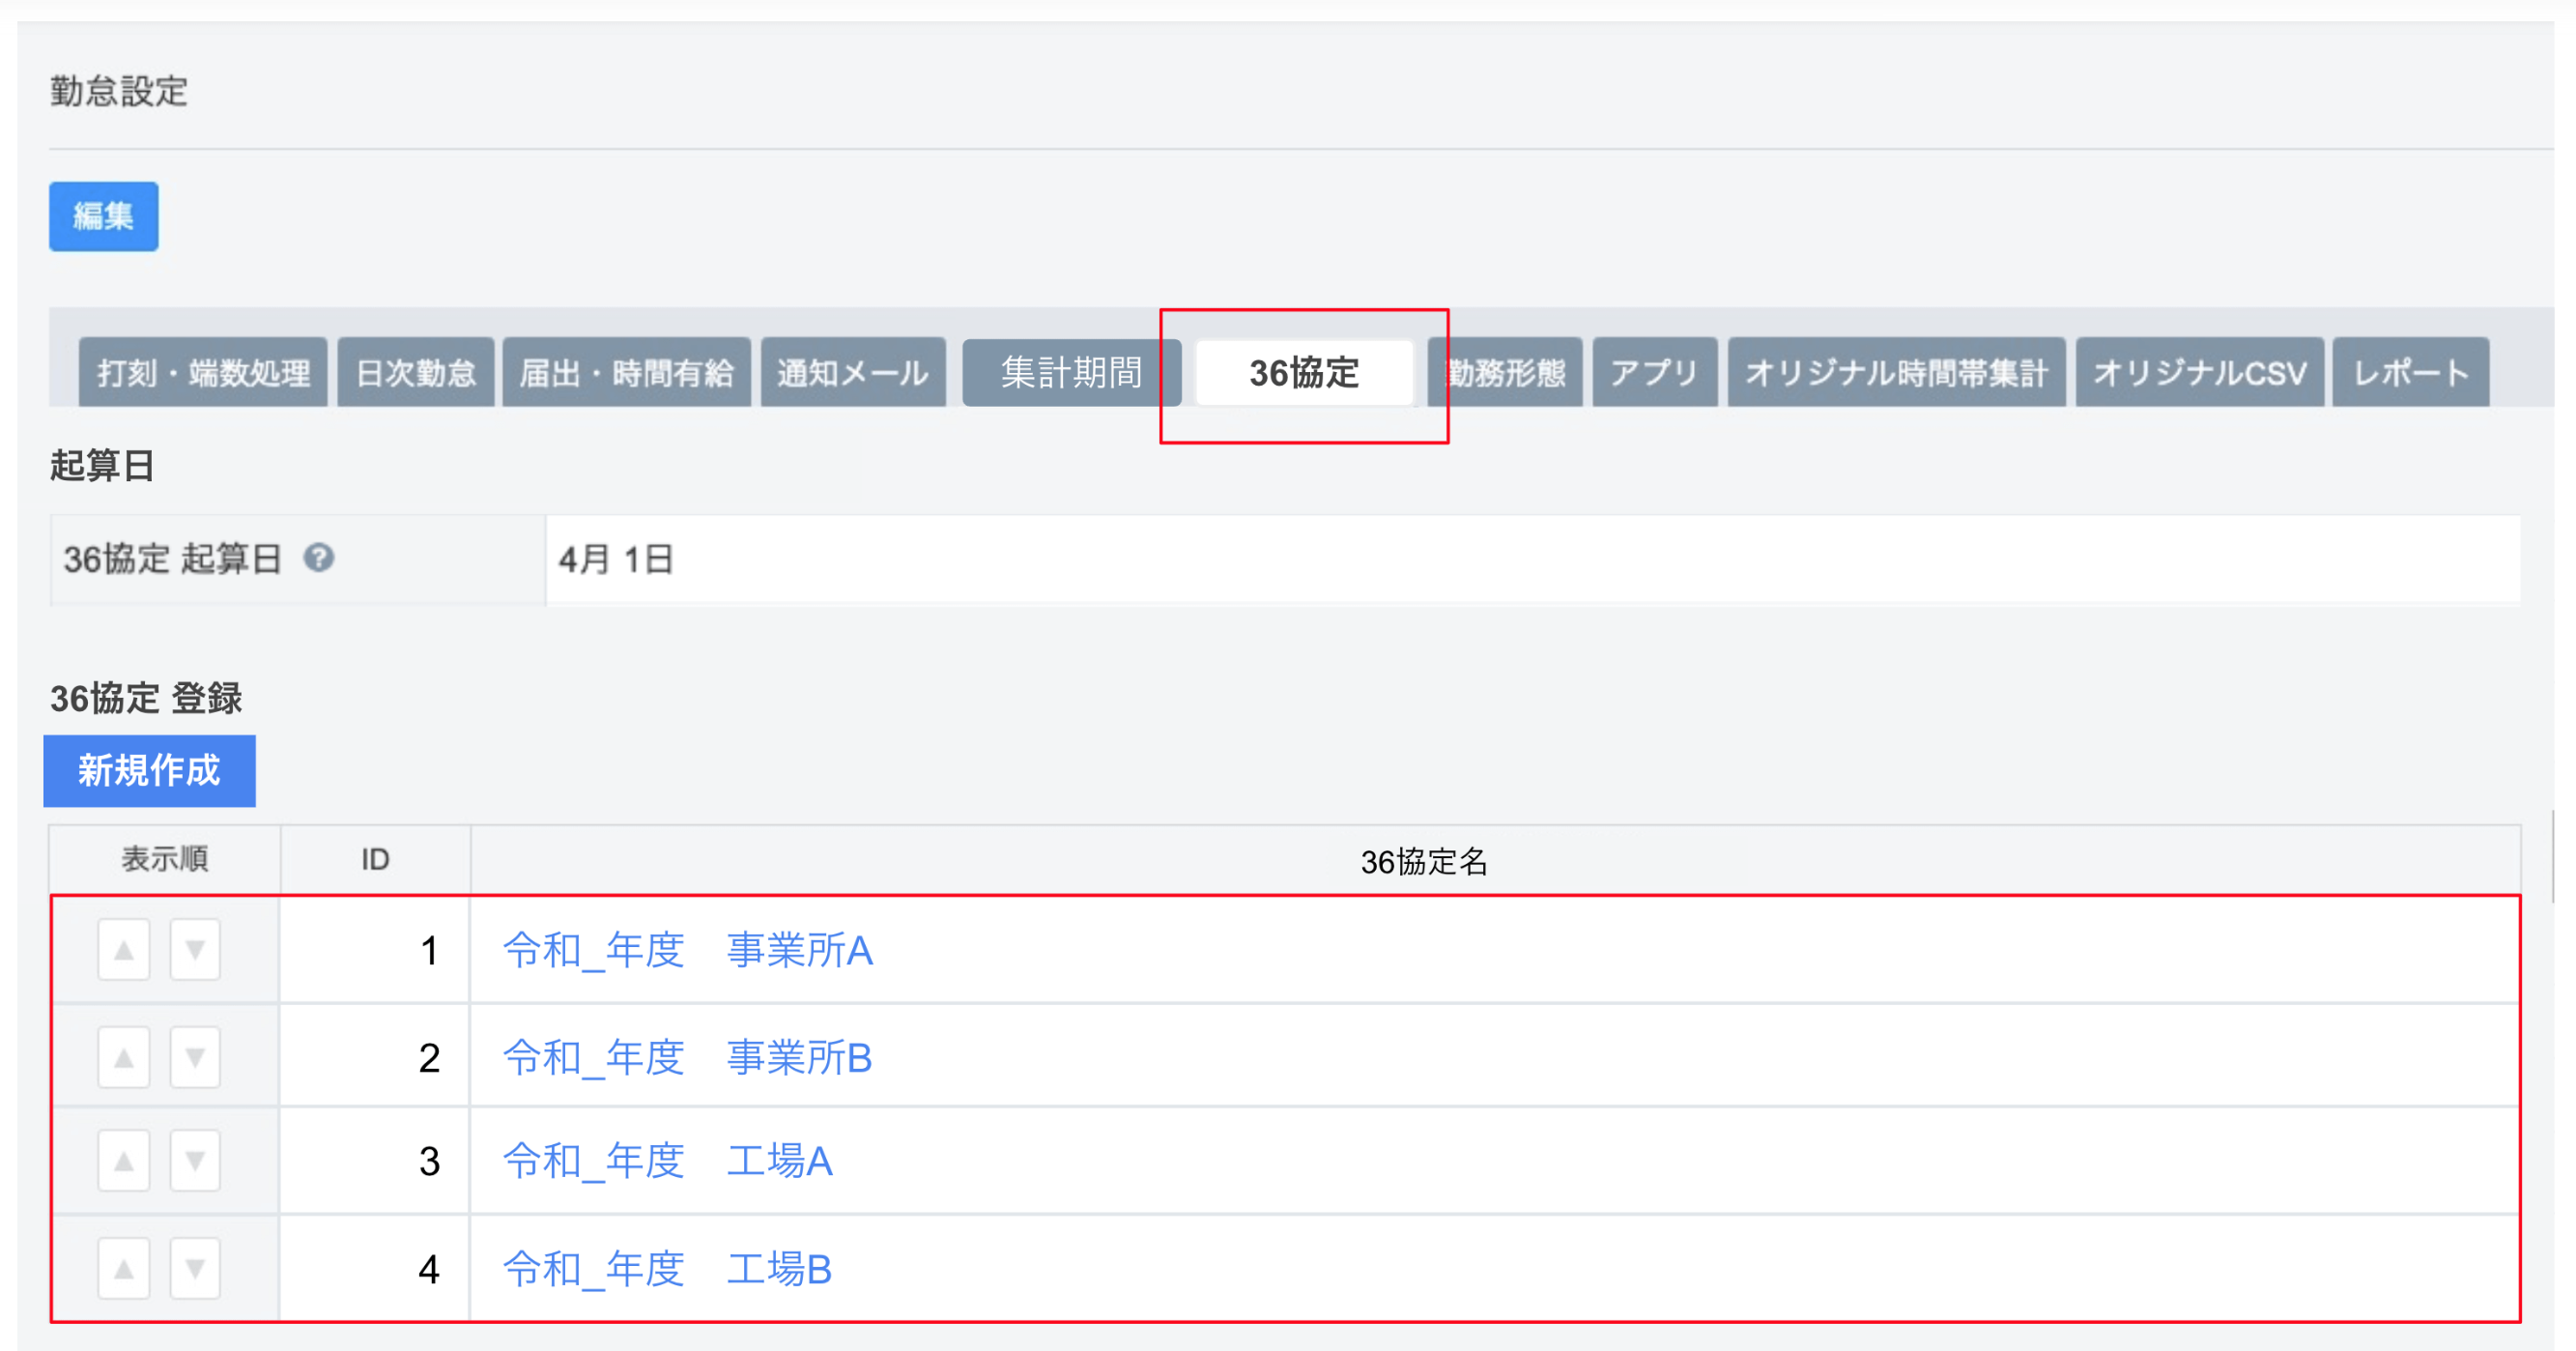
Task: Open the レポート tab
Action: (2411, 372)
